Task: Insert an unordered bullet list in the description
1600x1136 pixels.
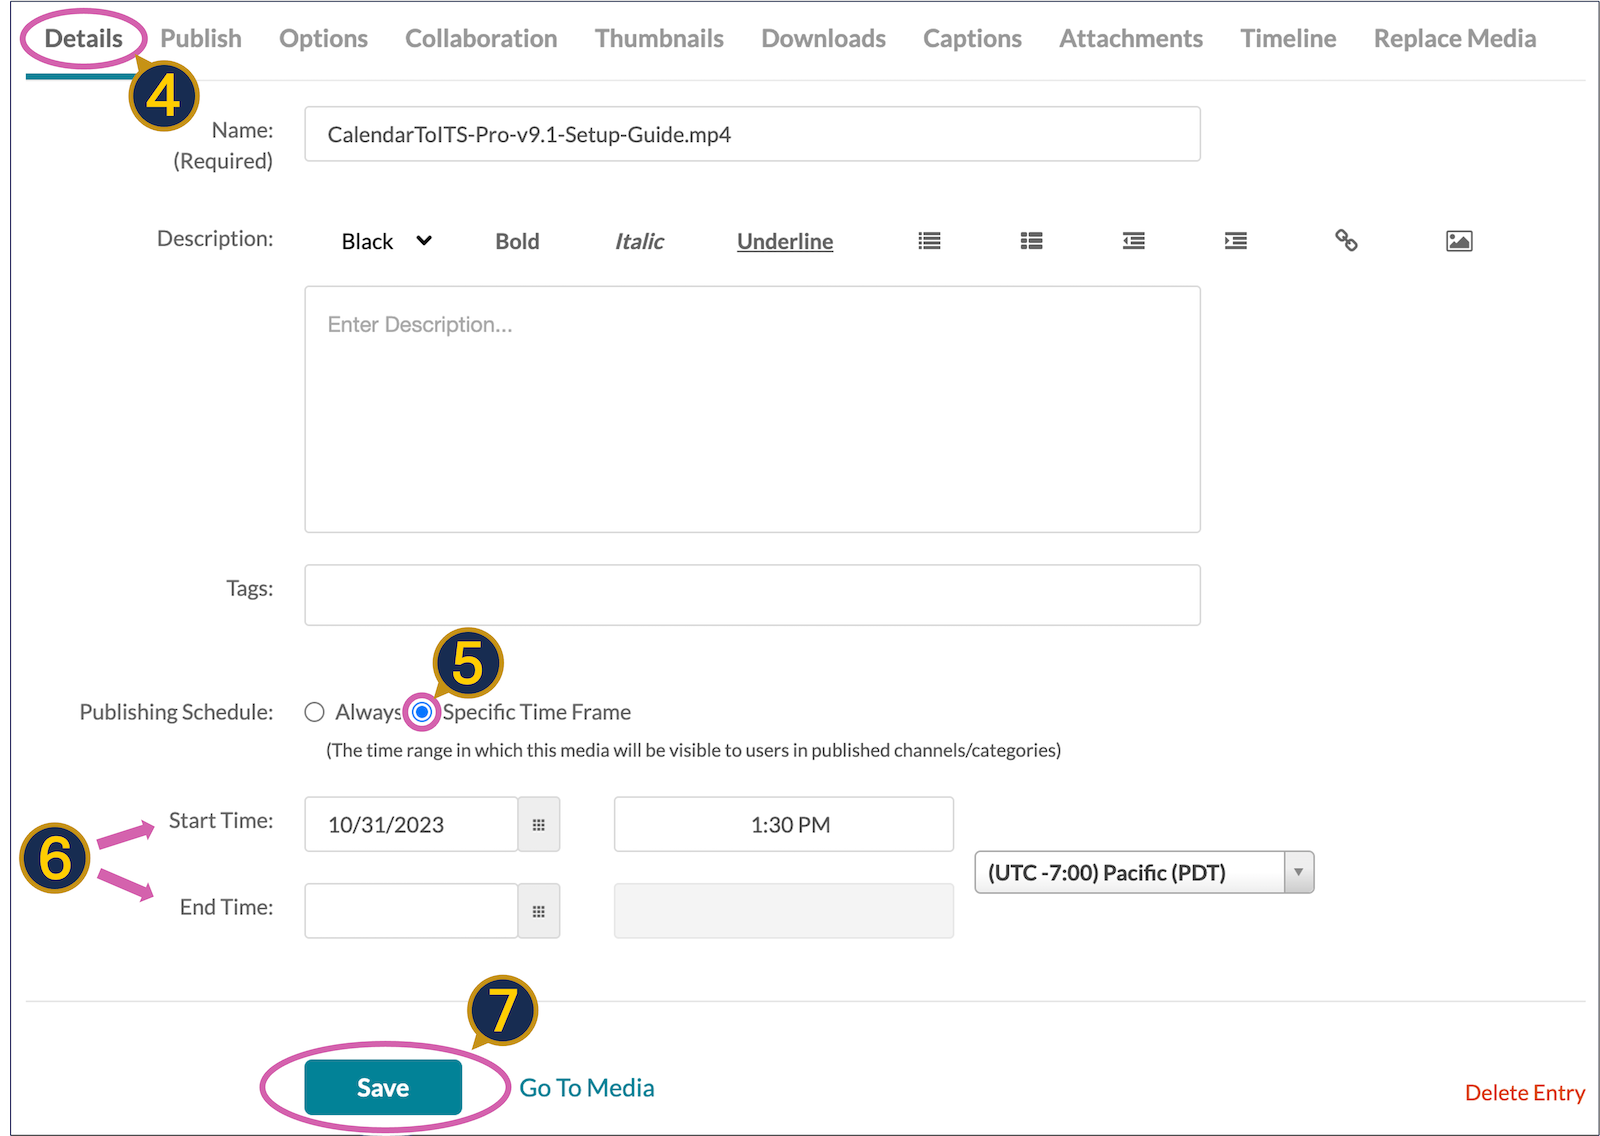Action: 930,241
